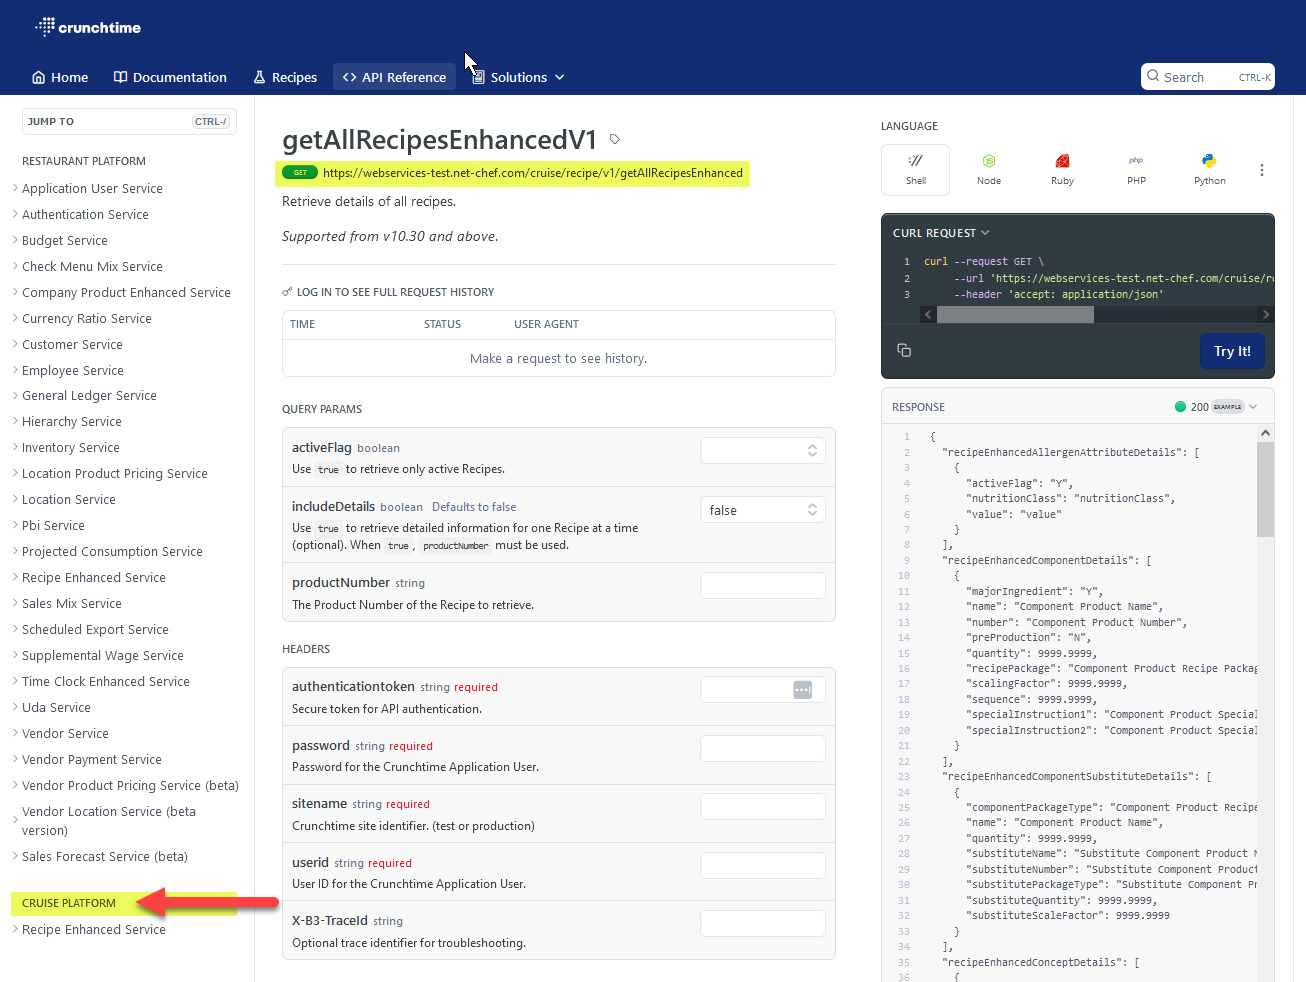Click the productNumber input field
Screen dimensions: 1306x982
(x=763, y=585)
